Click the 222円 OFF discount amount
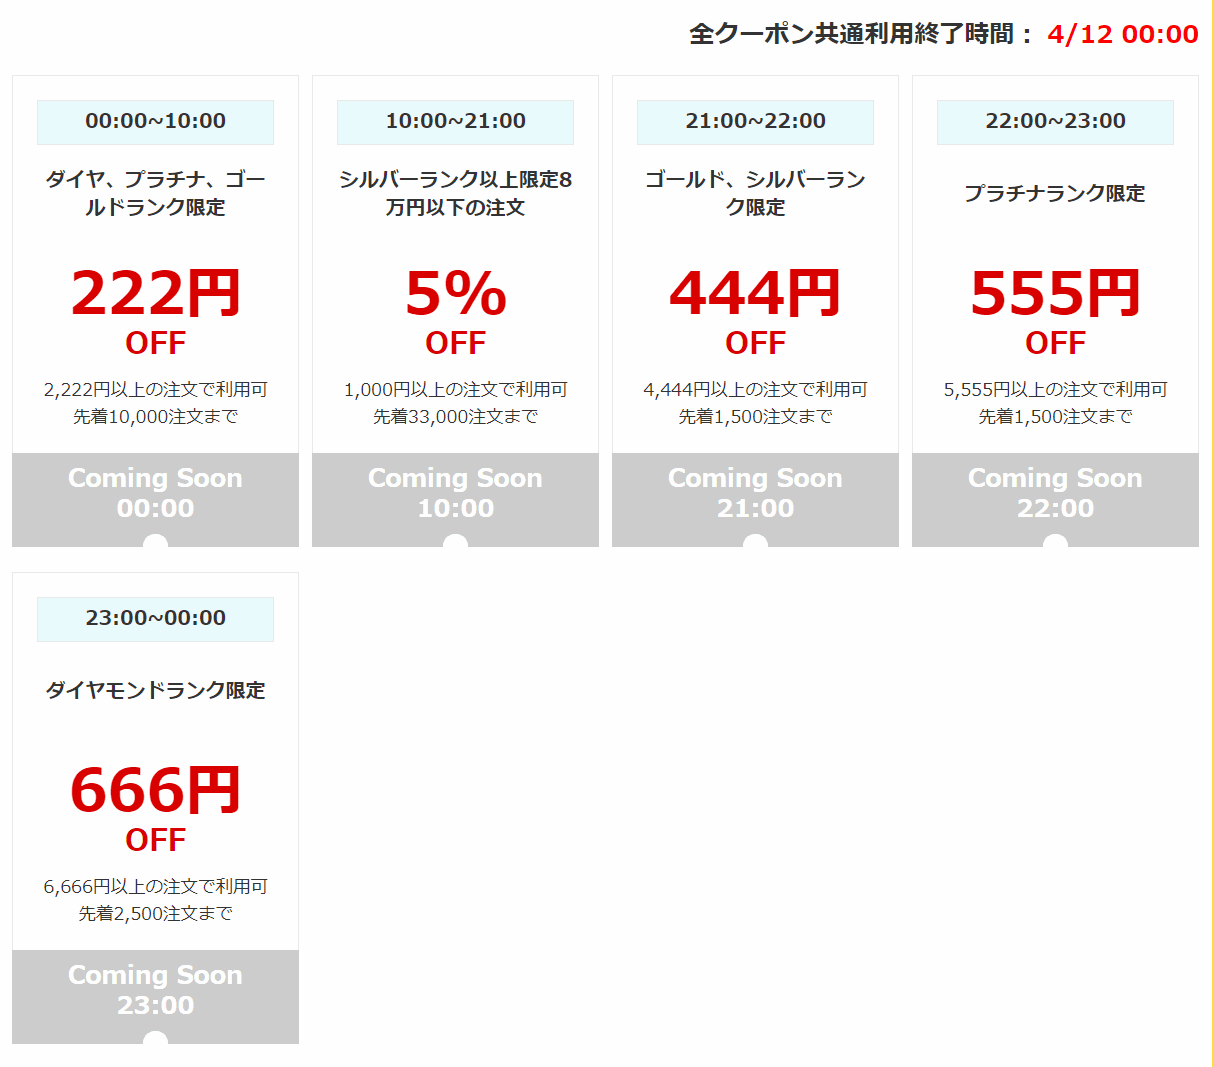The height and width of the screenshot is (1067, 1213). click(155, 312)
